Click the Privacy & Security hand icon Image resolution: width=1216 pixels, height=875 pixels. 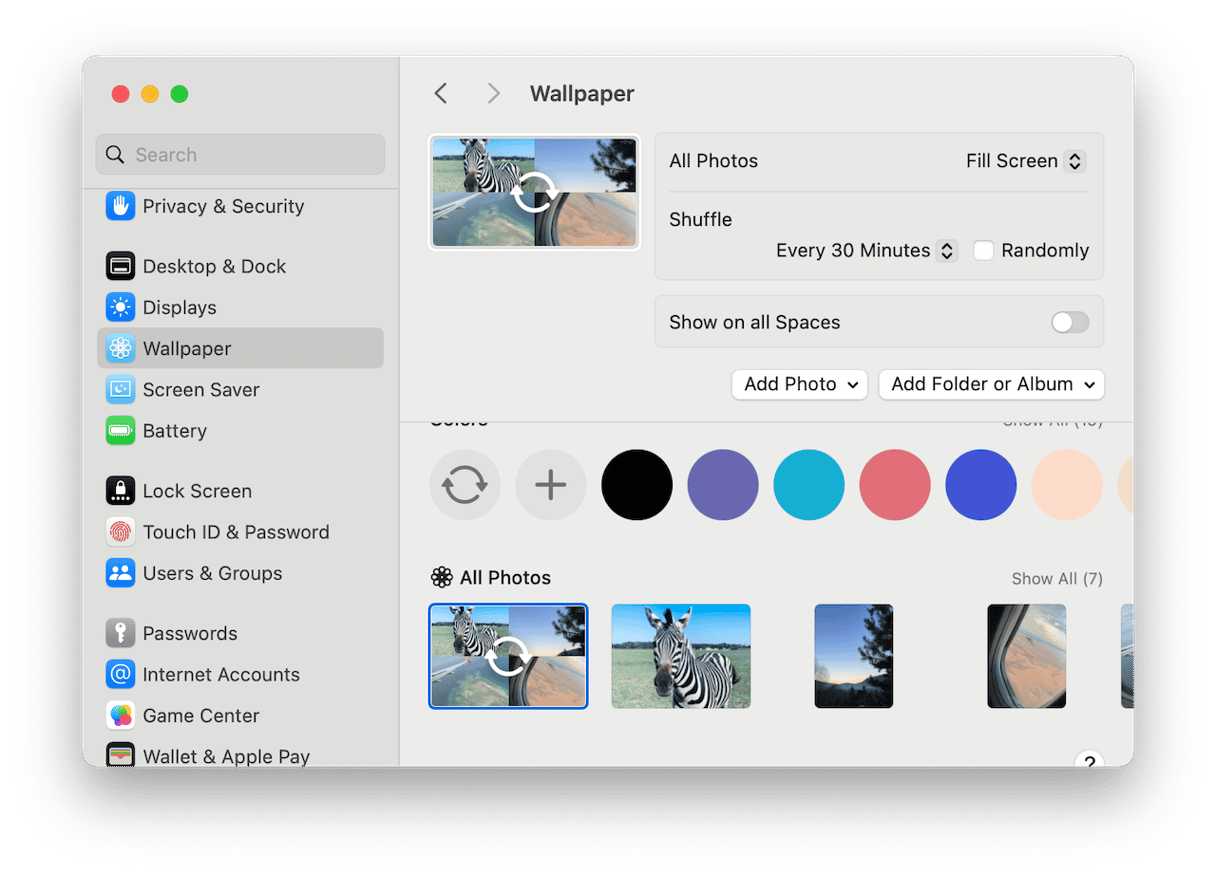(x=120, y=206)
